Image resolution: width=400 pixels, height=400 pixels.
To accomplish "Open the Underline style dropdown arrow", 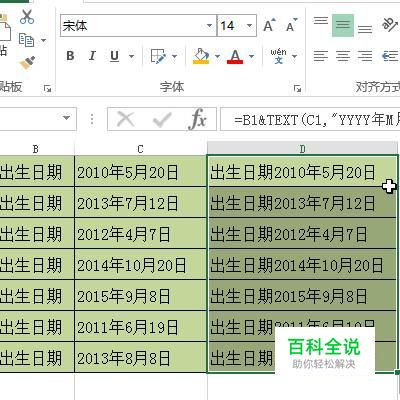I will click(131, 56).
